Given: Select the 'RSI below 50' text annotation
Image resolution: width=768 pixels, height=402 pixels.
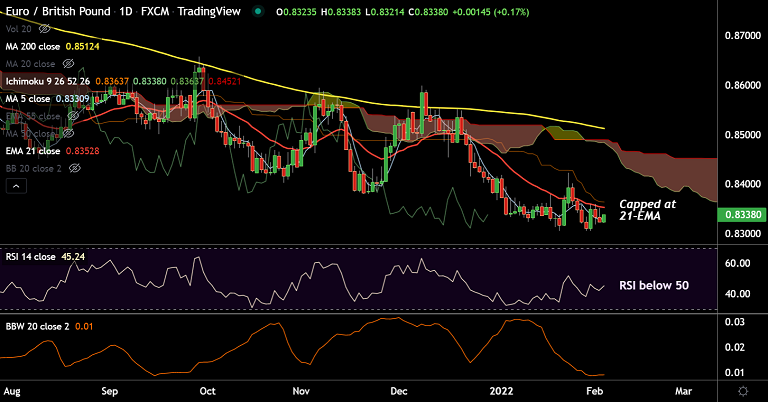Looking at the screenshot, I should coord(654,285).
